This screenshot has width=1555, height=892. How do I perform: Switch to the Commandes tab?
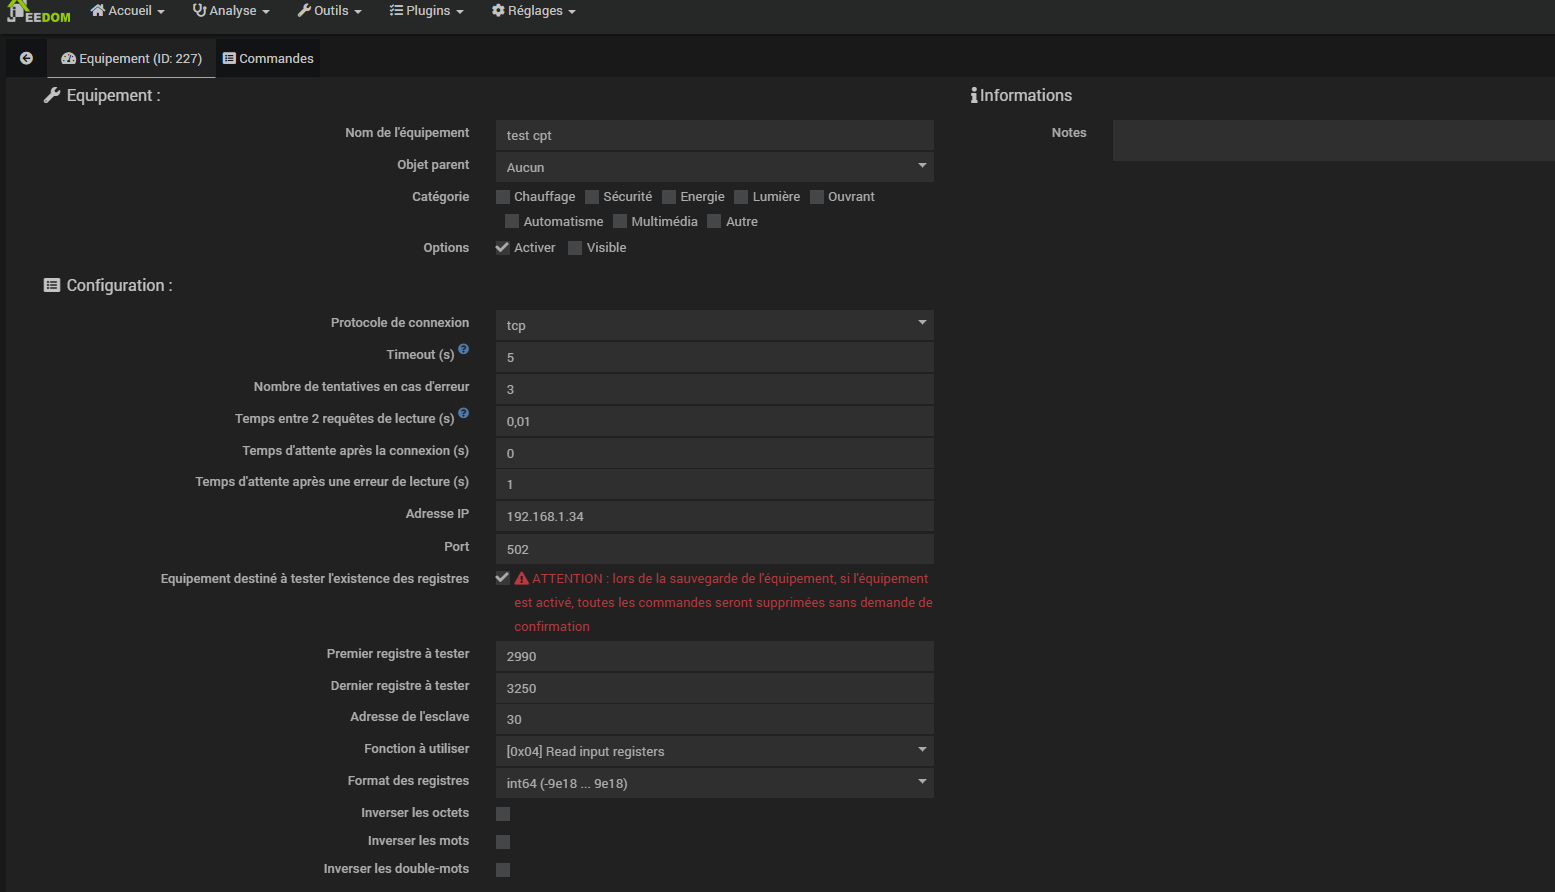[268, 58]
